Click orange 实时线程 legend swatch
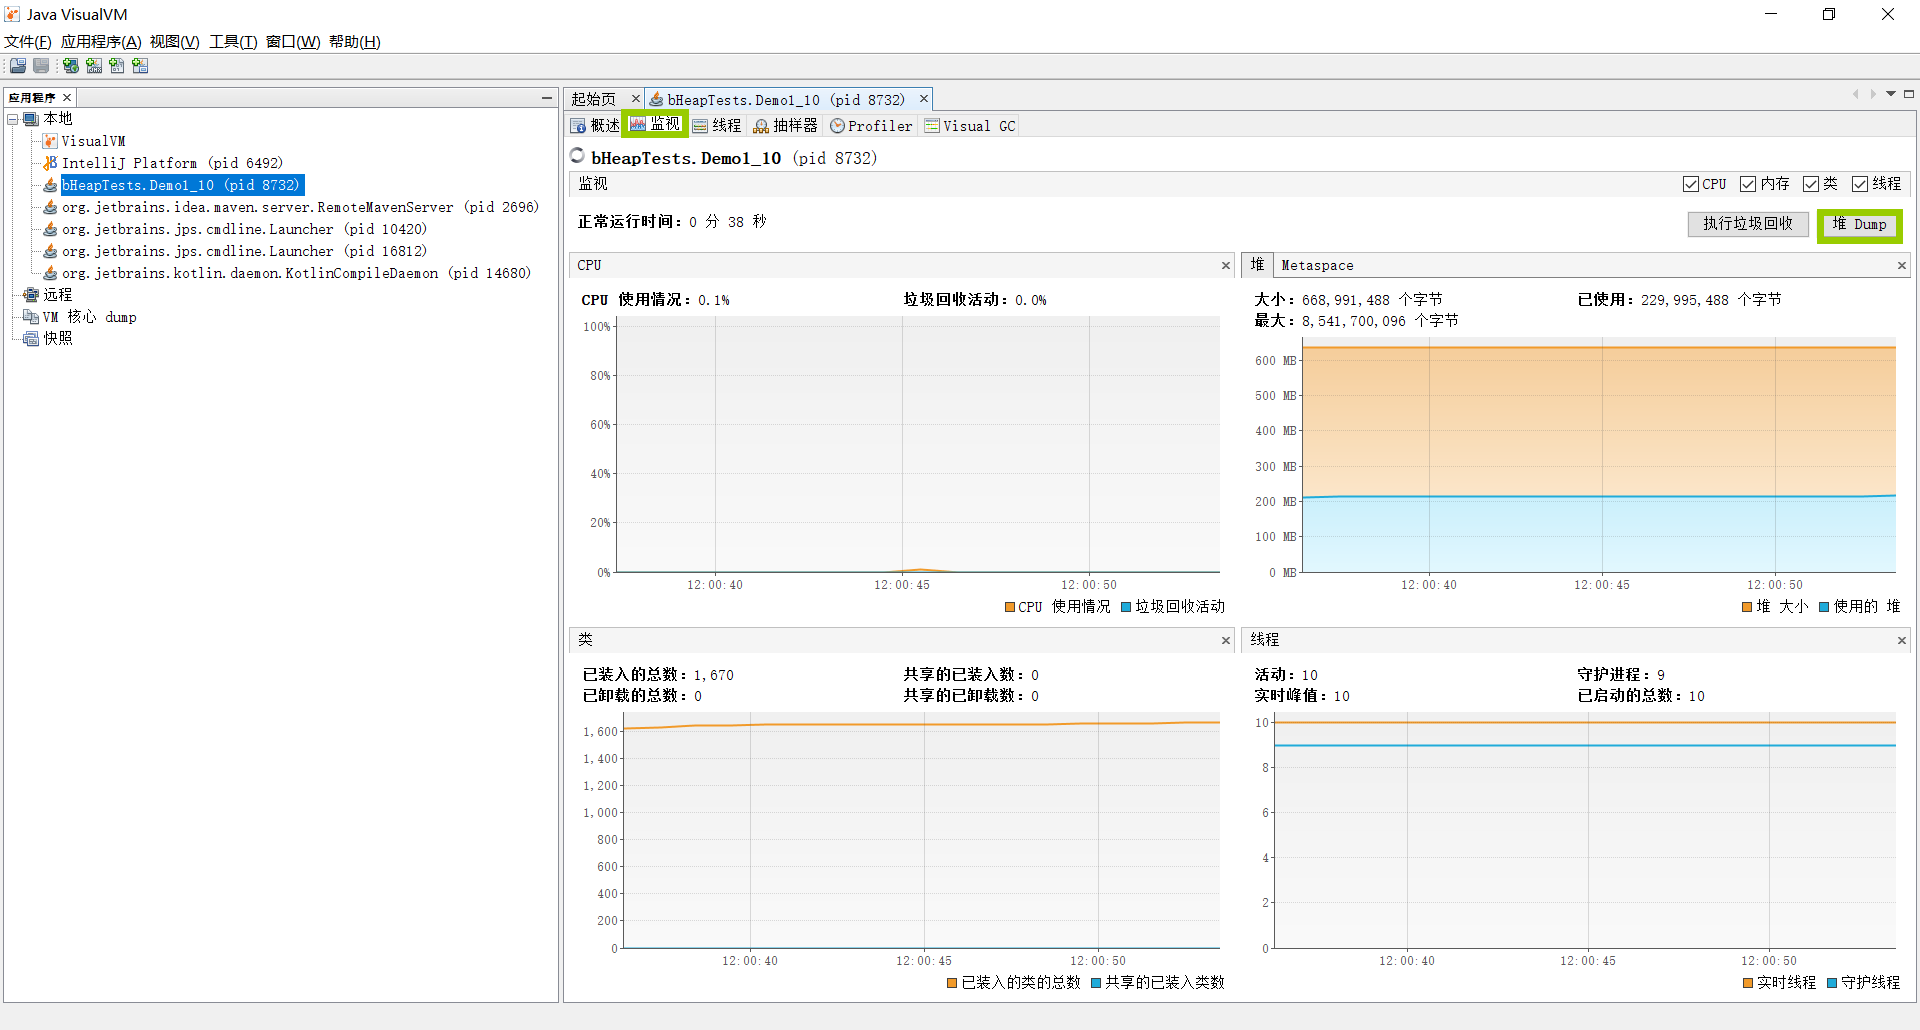 [x=1748, y=983]
